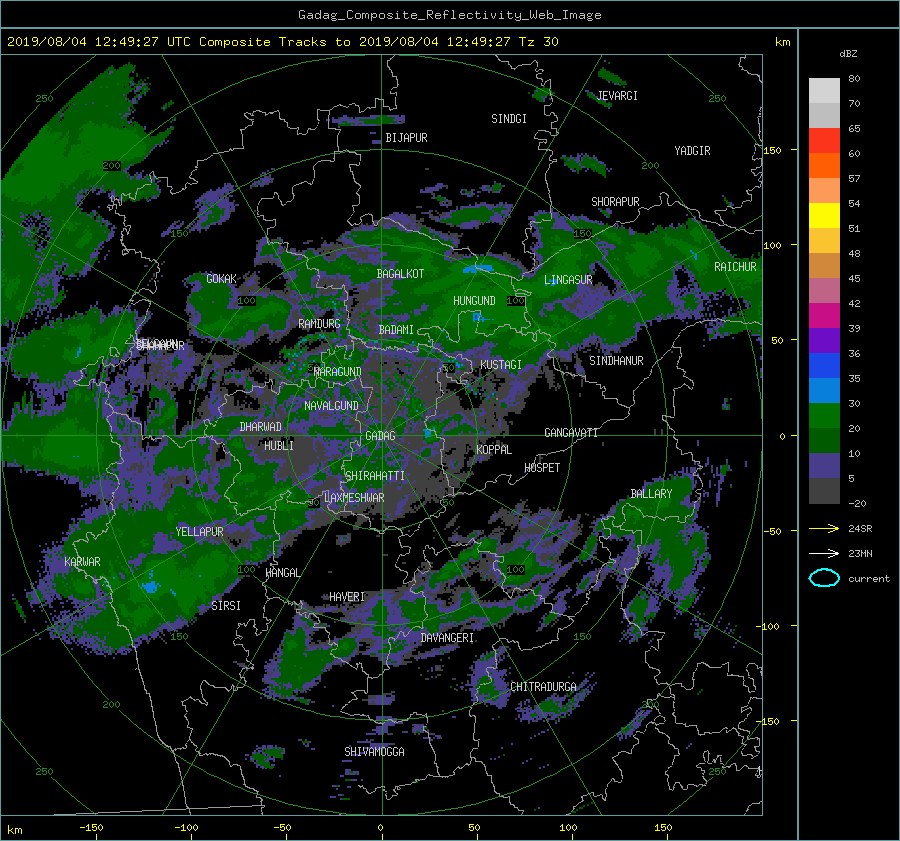Click the DAVANGERI city label
Screen dimensions: 900x841
click(x=447, y=638)
